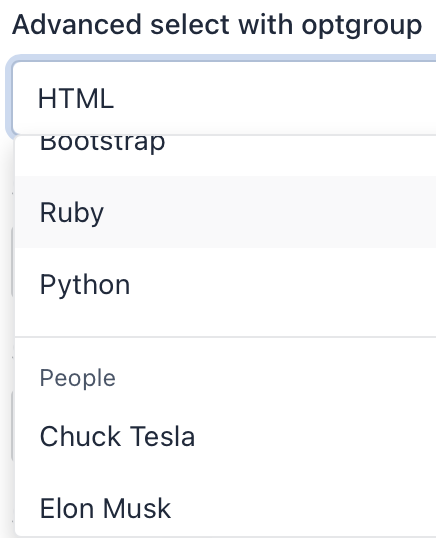Pick Chuck Tesla under People group
Image resolution: width=436 pixels, height=538 pixels.
click(x=226, y=436)
